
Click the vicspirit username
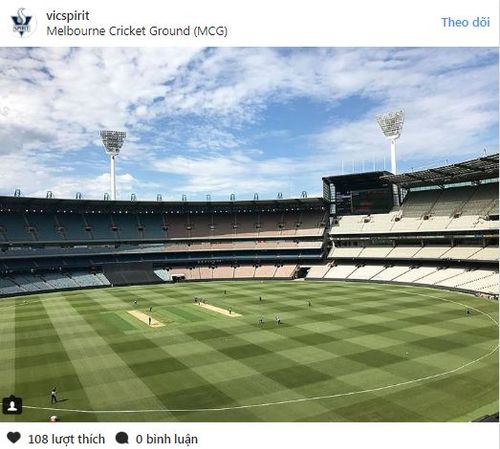point(68,16)
